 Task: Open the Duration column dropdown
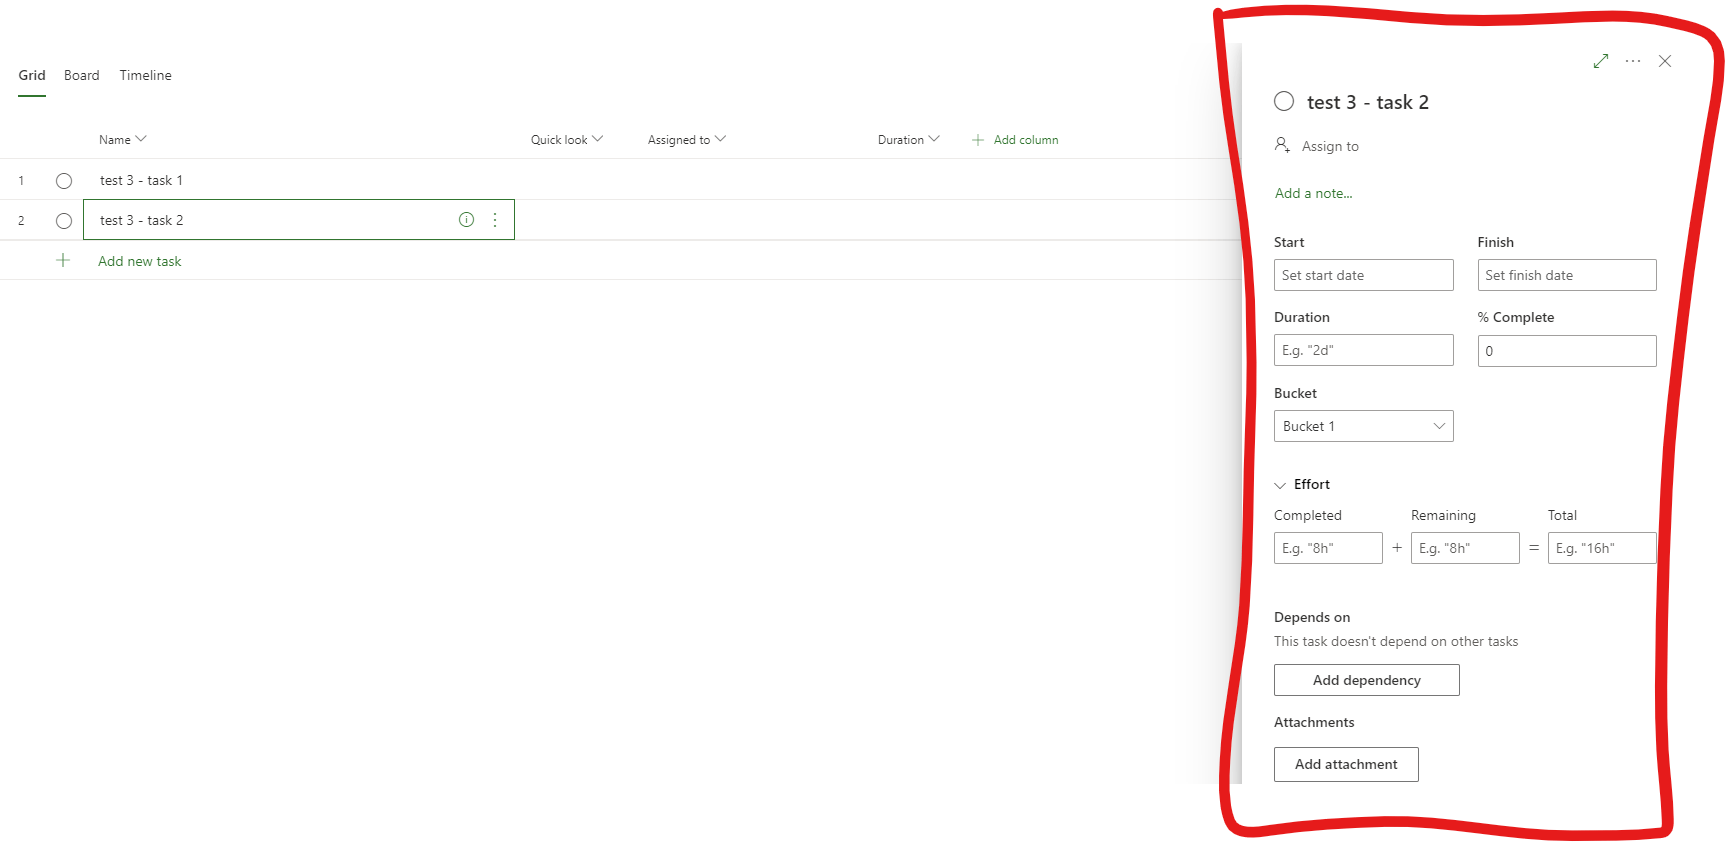pos(909,140)
